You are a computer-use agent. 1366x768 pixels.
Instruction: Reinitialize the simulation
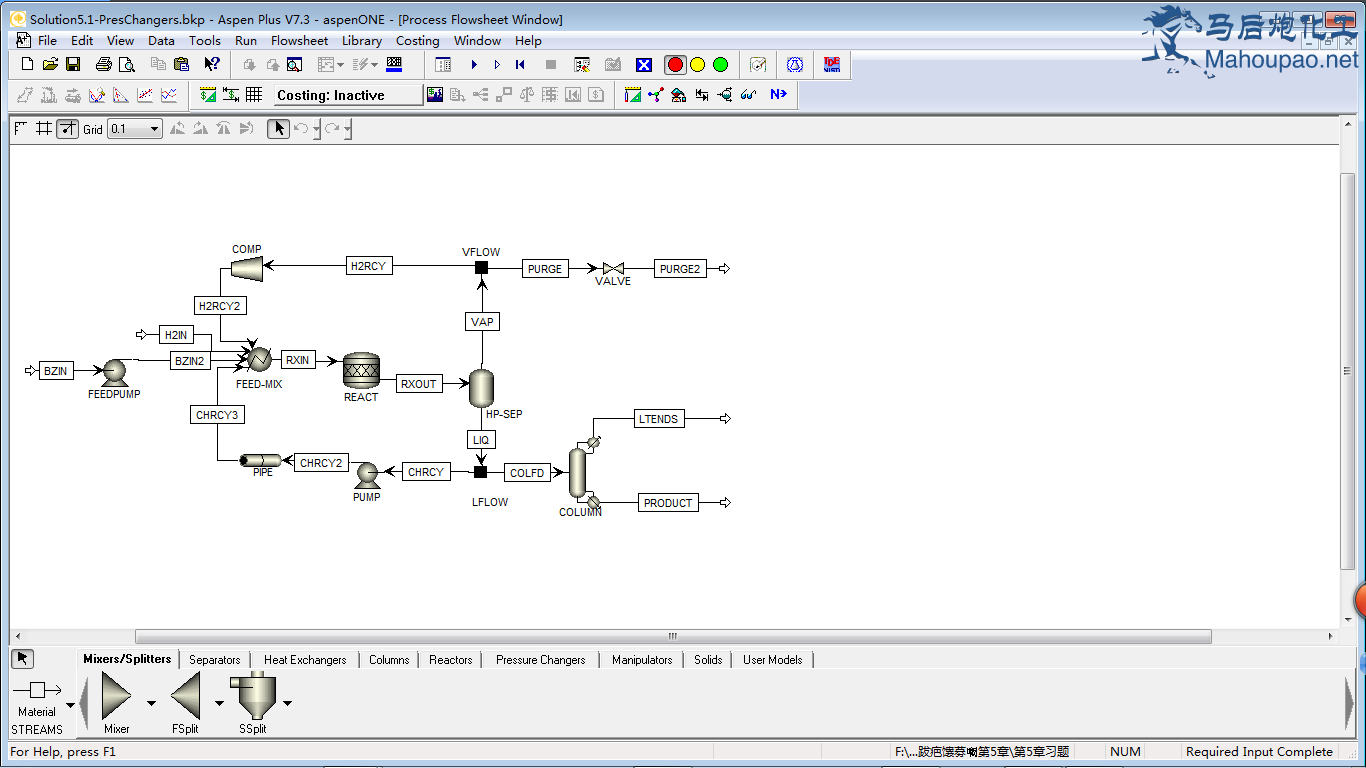click(x=520, y=64)
